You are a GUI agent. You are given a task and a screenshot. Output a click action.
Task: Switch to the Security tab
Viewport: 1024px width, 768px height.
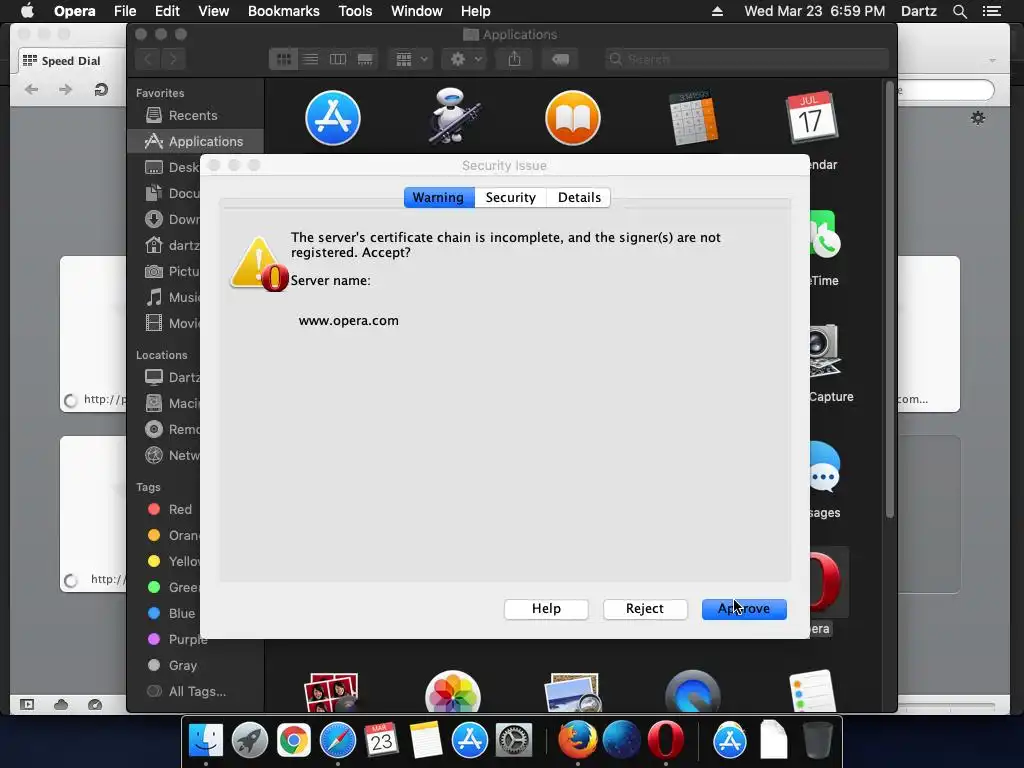point(511,197)
